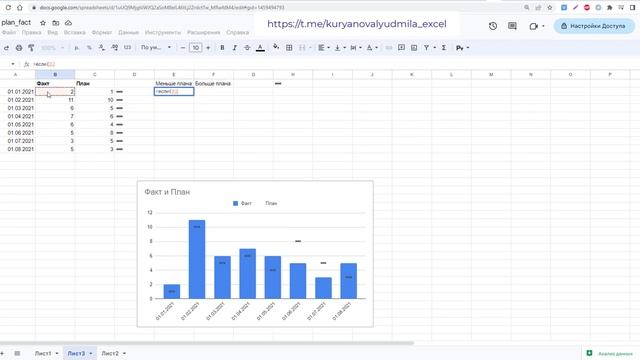Open text wrapping dropdown

[x=356, y=48]
